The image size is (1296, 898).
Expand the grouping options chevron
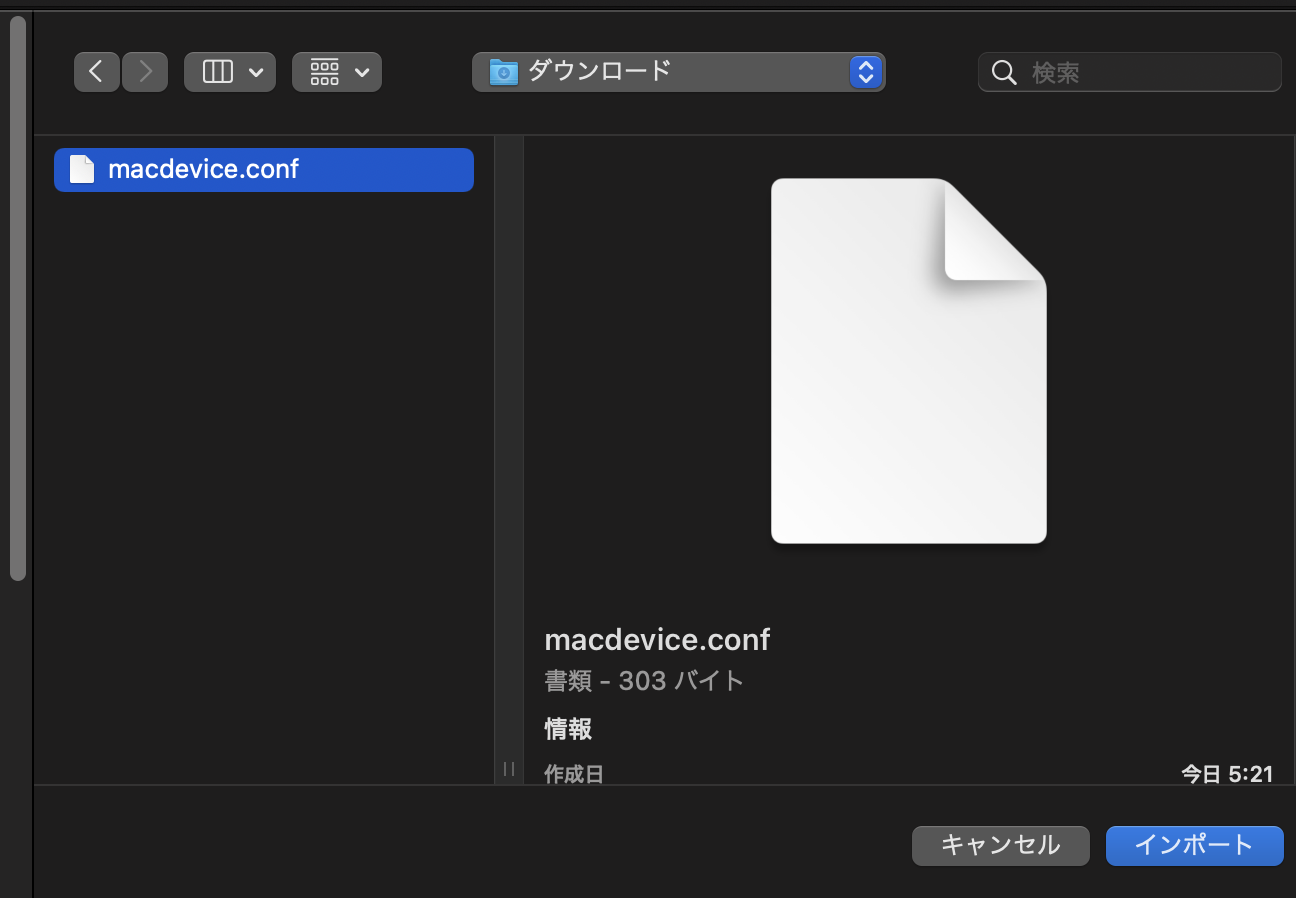click(361, 72)
